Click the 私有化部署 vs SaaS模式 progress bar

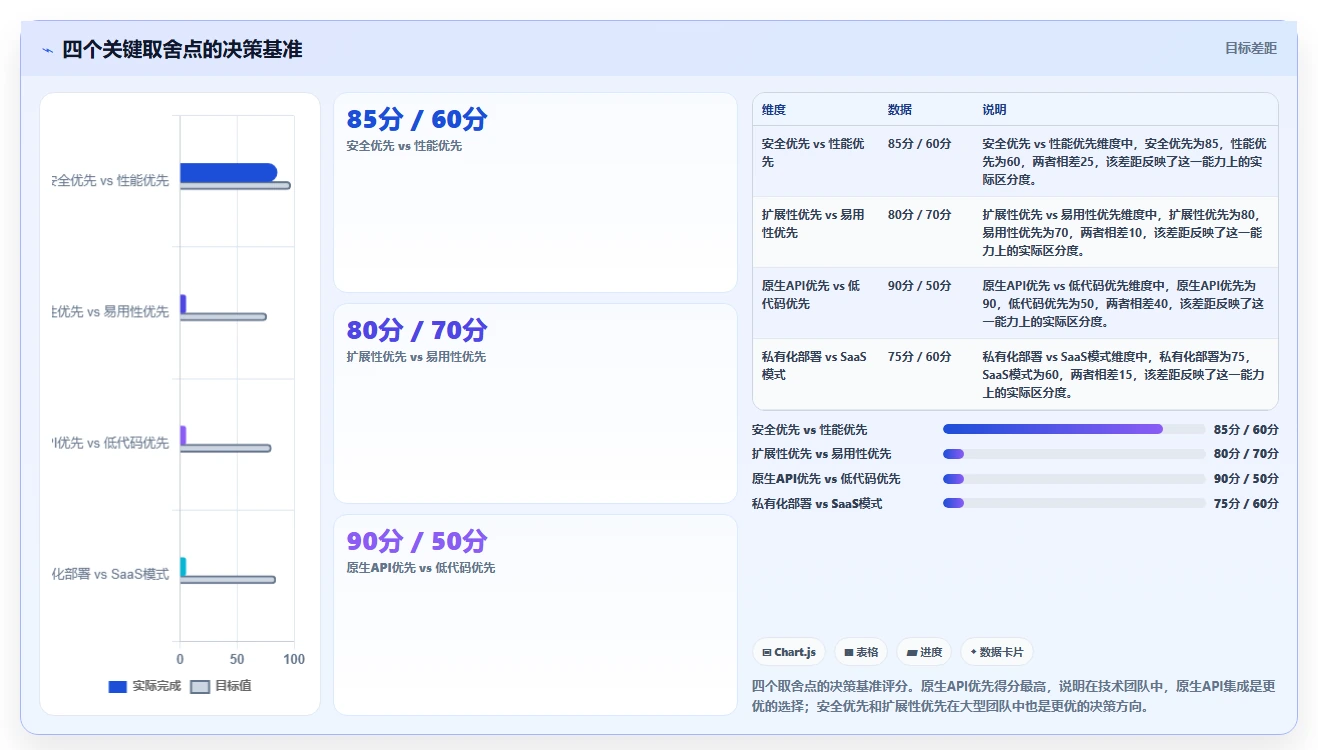tap(1074, 504)
